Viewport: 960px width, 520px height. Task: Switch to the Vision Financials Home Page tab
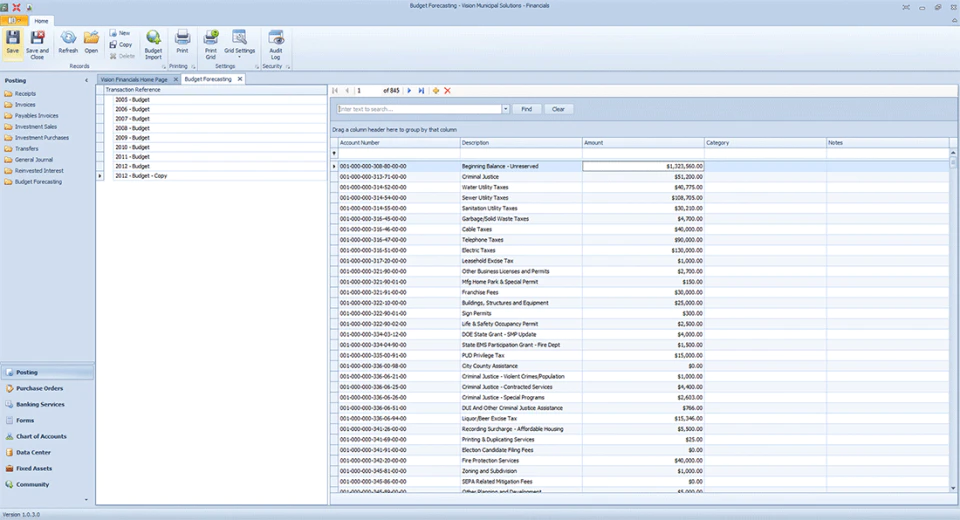point(133,80)
